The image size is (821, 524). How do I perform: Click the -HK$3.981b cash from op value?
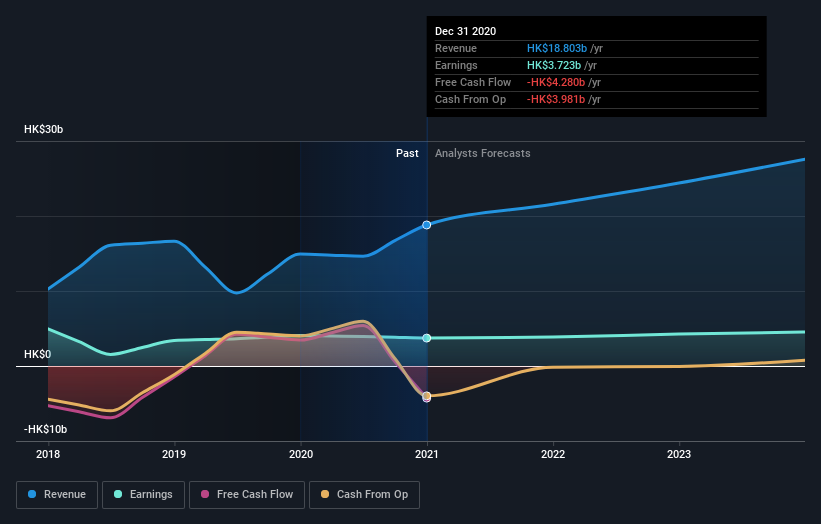click(556, 99)
